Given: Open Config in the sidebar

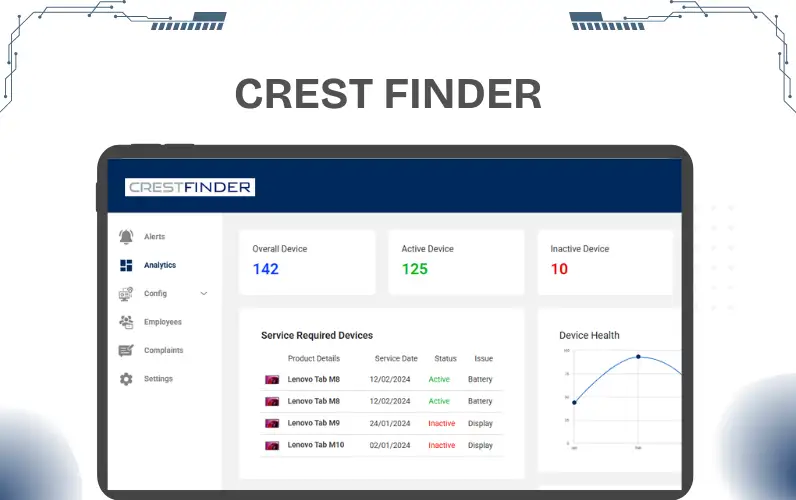Looking at the screenshot, I should (155, 293).
